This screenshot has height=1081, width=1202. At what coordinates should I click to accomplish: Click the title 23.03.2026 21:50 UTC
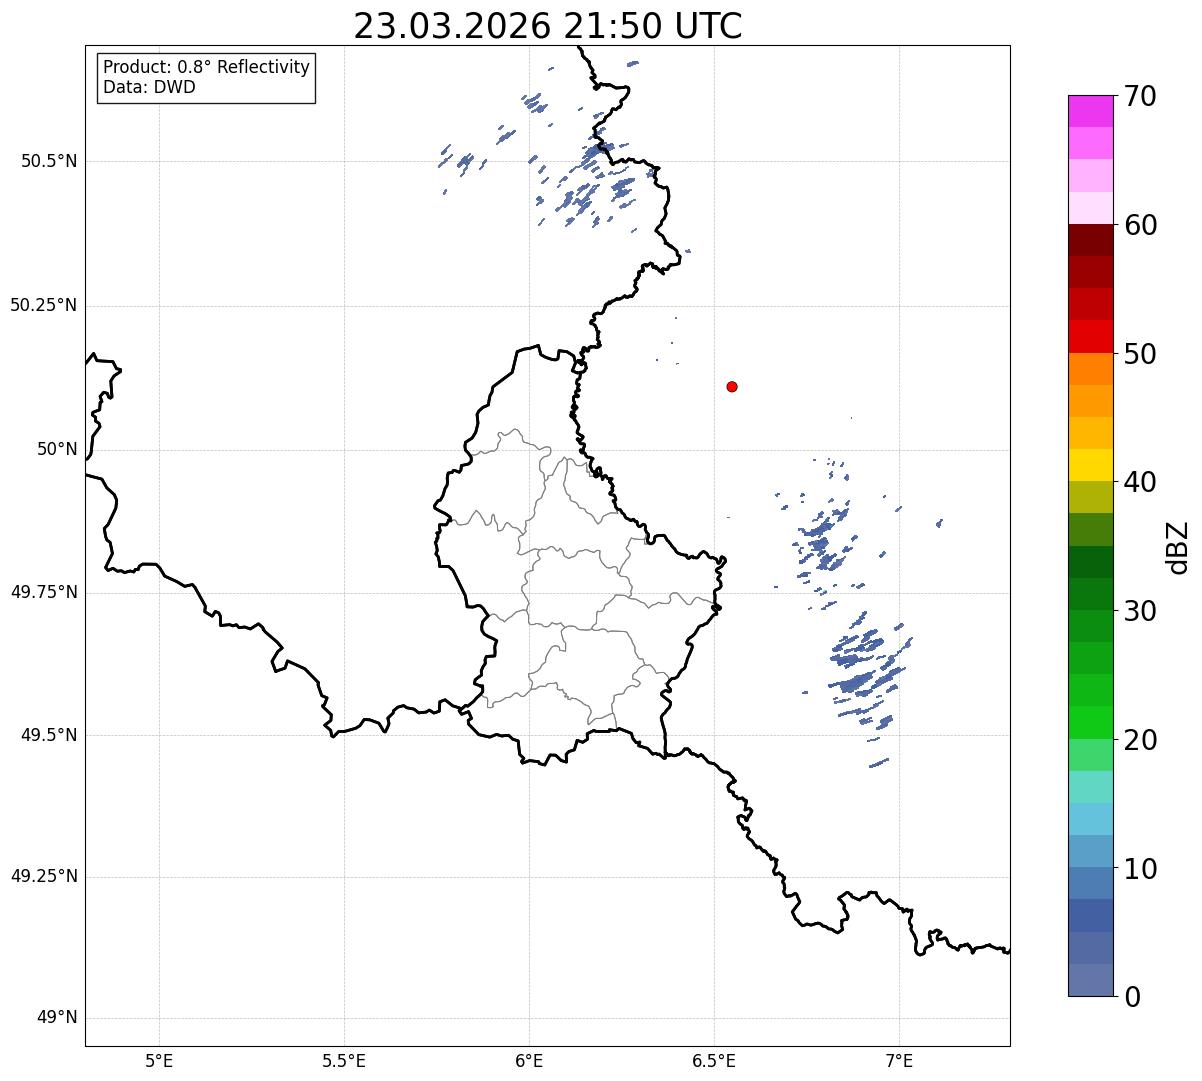point(548,26)
